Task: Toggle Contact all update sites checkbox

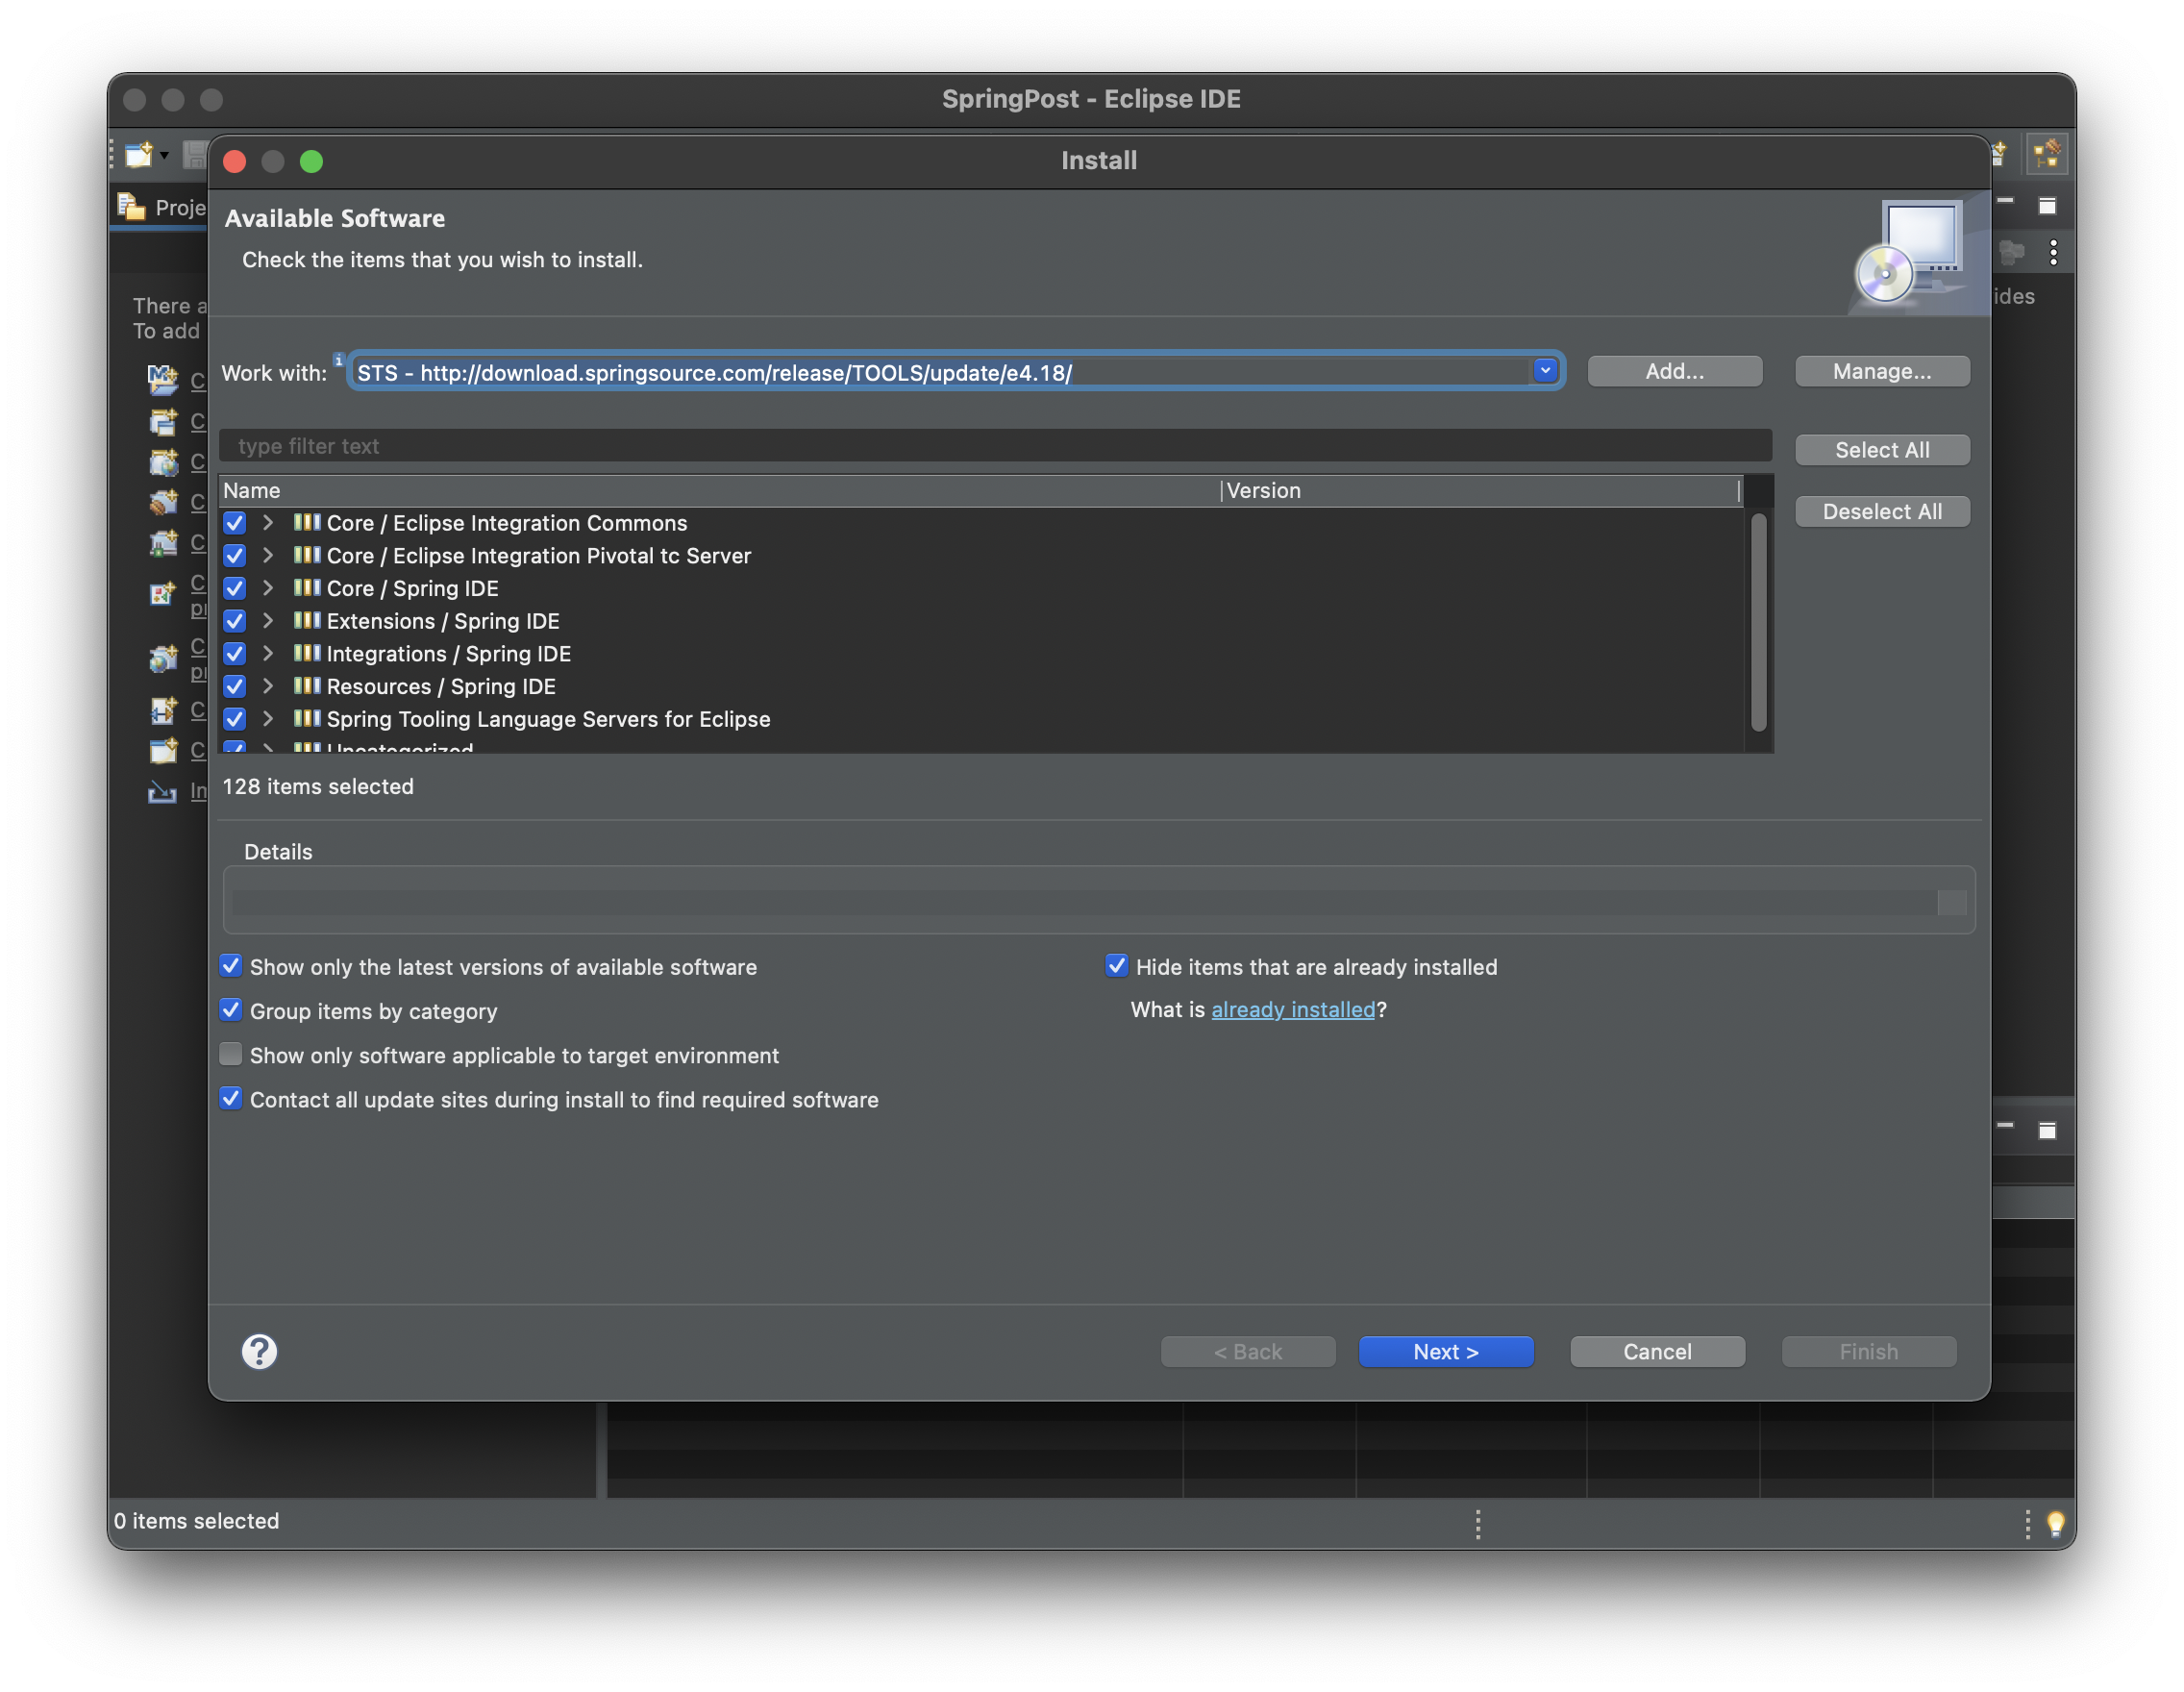Action: pyautogui.click(x=230, y=1098)
